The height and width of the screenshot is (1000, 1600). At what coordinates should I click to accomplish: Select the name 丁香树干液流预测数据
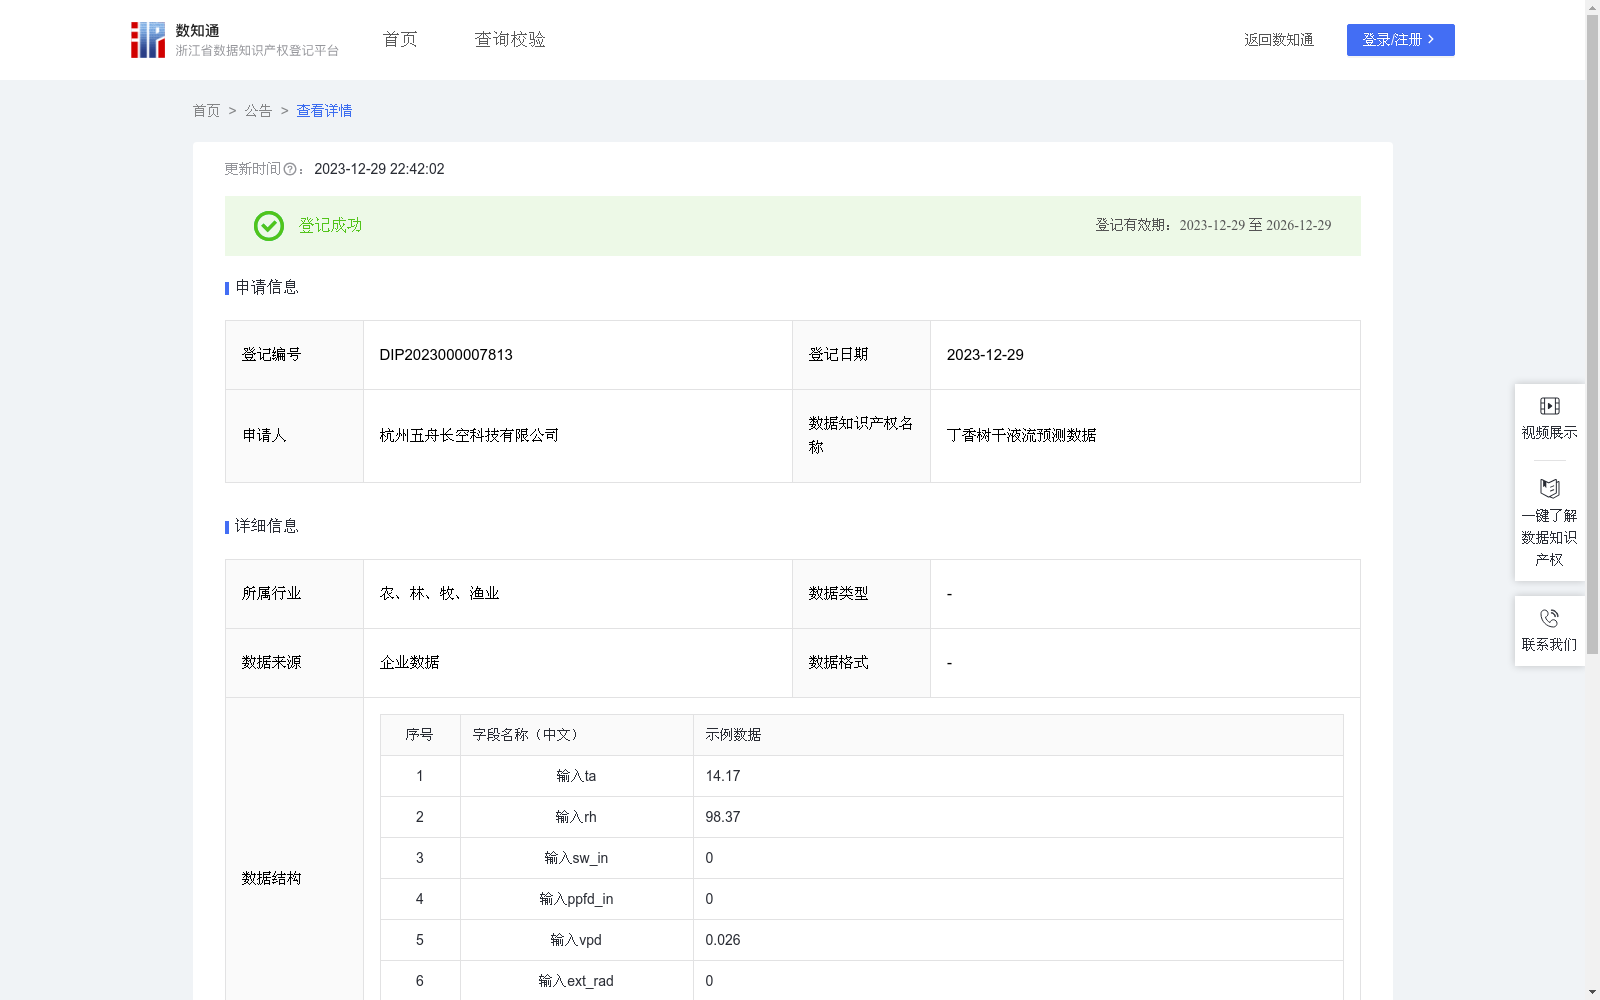click(x=1021, y=436)
